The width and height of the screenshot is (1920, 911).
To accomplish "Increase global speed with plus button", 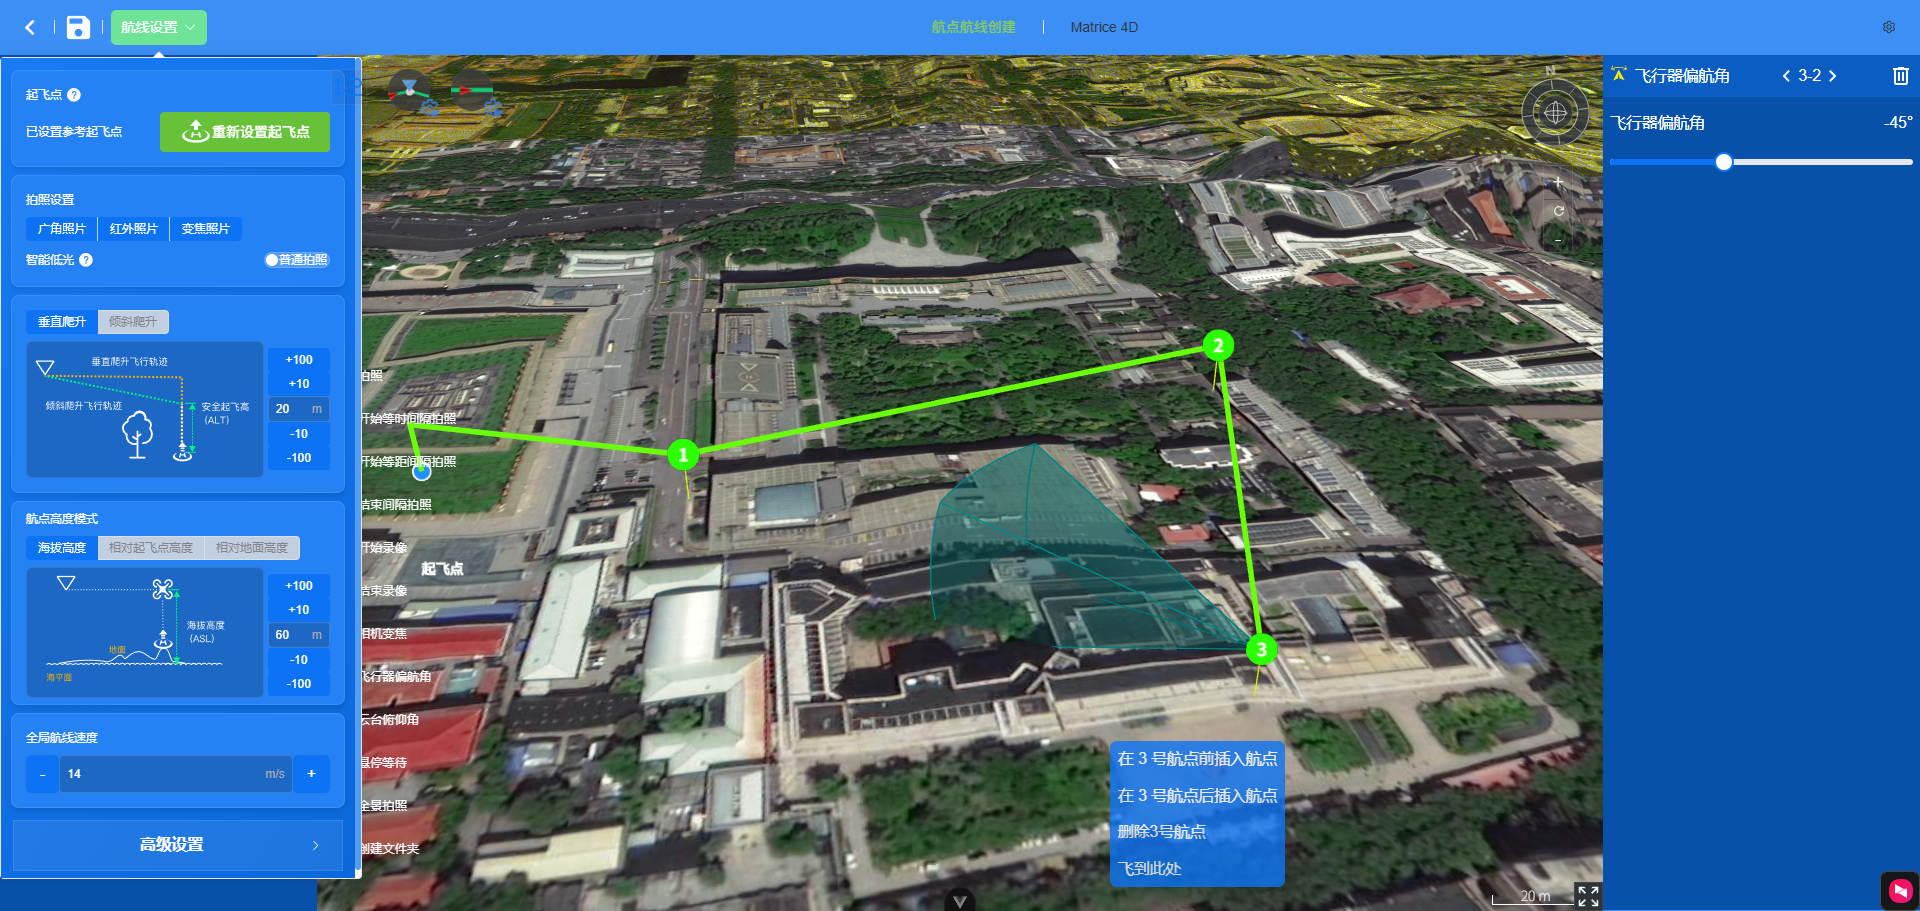I will (312, 774).
